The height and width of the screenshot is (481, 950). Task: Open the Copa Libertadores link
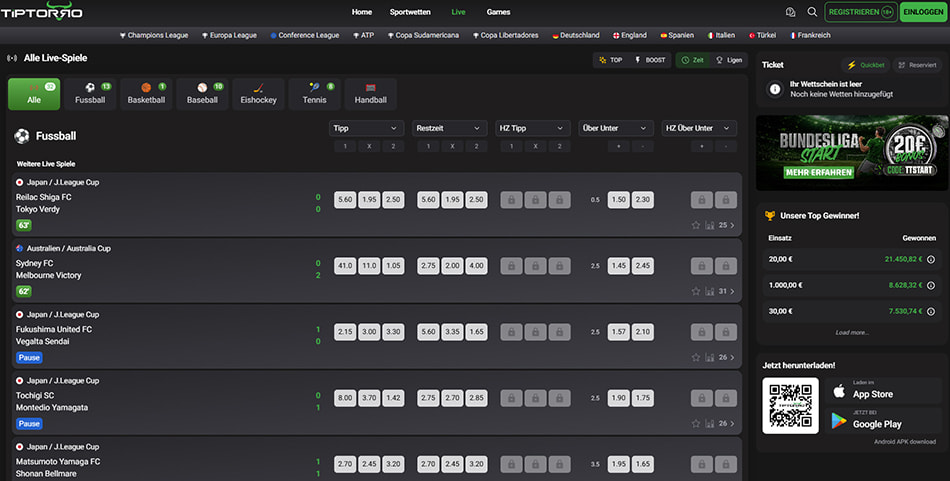[506, 35]
